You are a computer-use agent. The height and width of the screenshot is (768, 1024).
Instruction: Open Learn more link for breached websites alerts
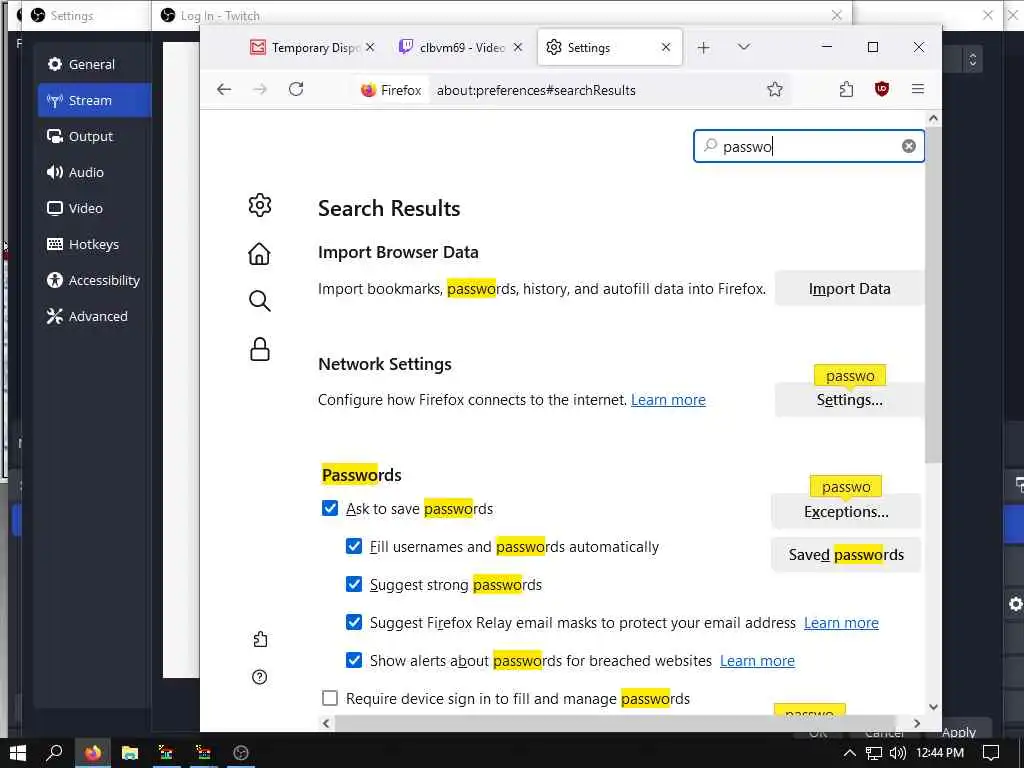(x=757, y=661)
